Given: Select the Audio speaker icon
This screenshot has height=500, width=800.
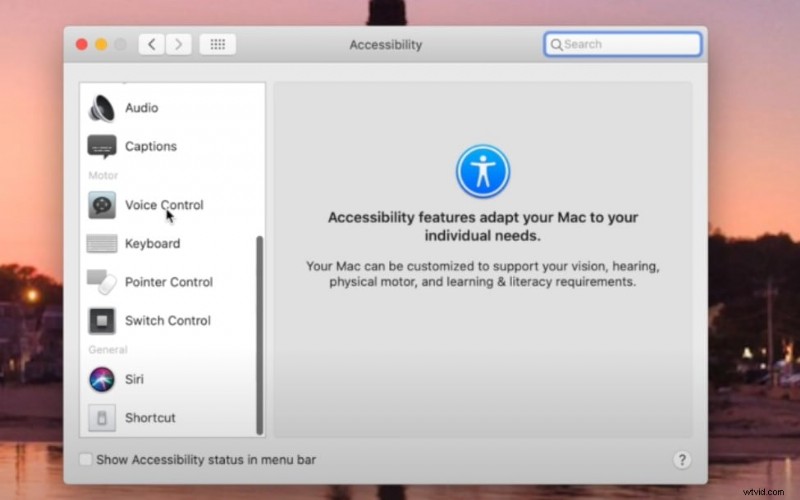Looking at the screenshot, I should click(102, 108).
